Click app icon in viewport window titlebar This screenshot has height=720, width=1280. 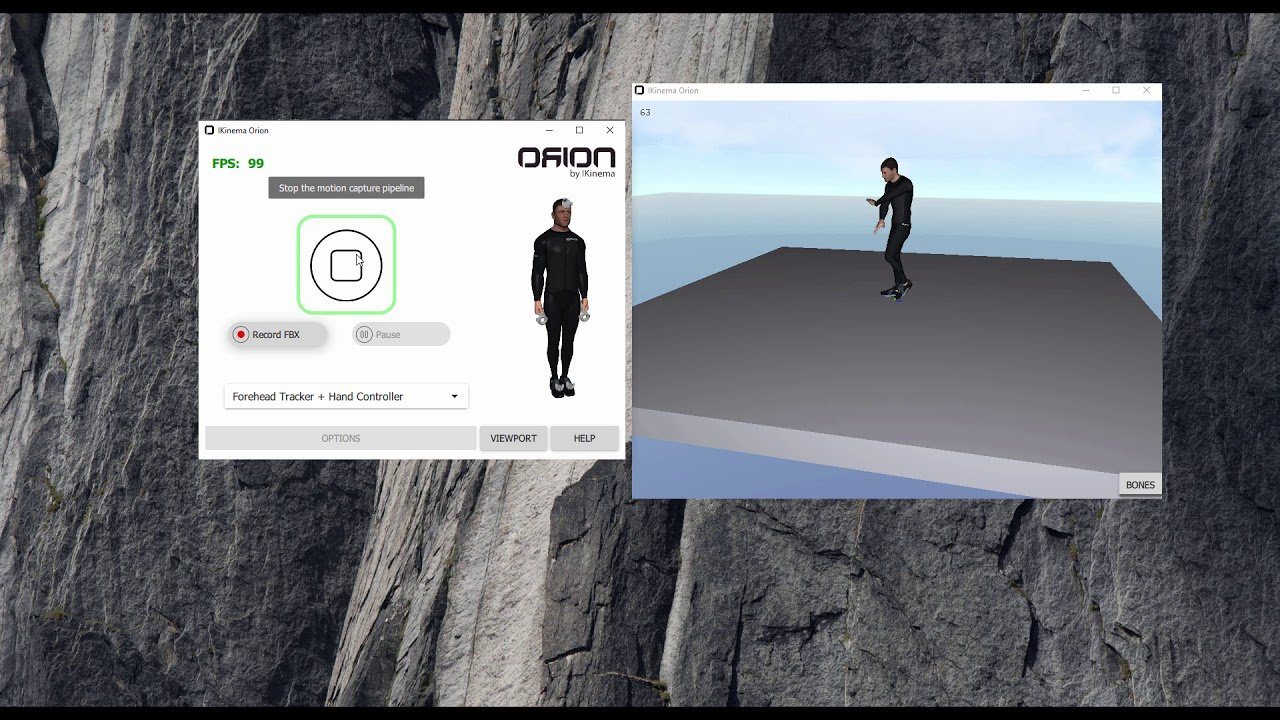pos(639,90)
